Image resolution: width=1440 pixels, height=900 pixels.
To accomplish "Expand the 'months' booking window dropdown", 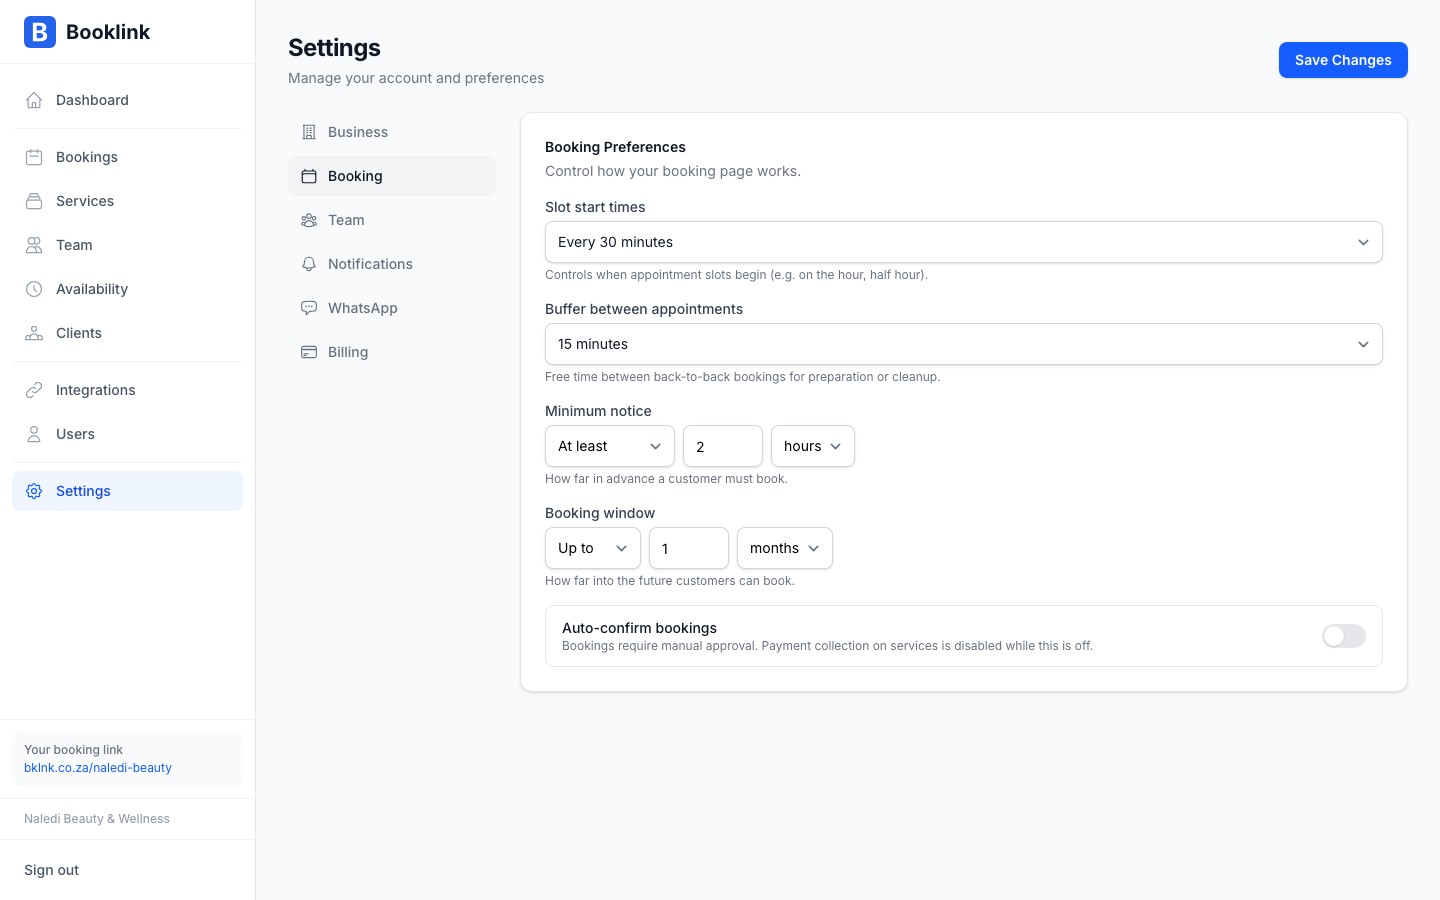I will click(x=784, y=548).
